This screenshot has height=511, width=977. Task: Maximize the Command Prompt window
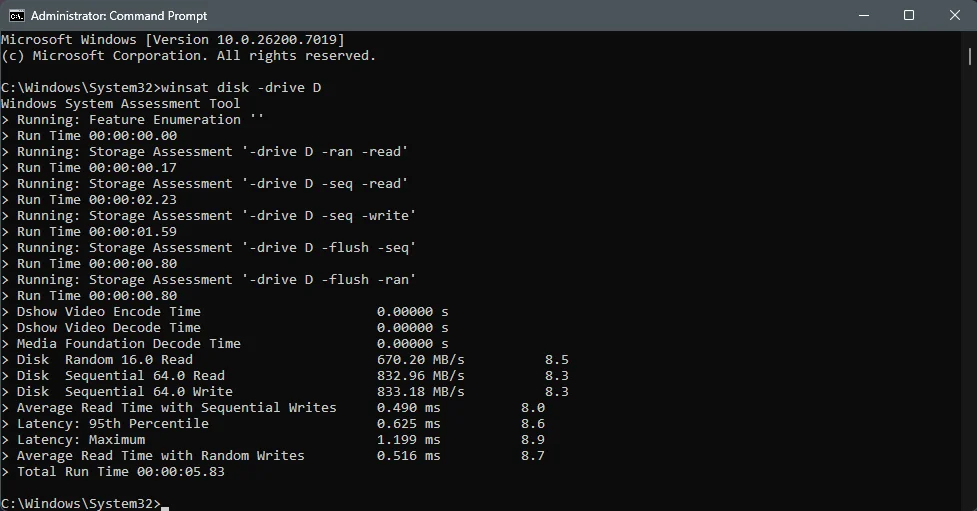909,16
